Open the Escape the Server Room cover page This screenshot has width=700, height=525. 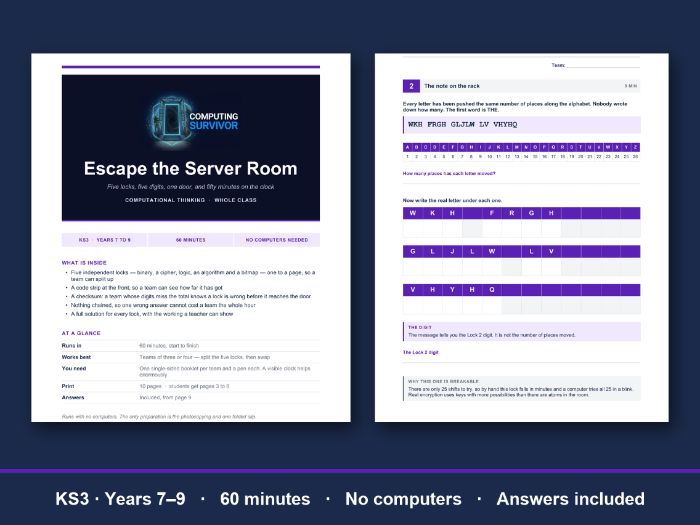coord(191,238)
